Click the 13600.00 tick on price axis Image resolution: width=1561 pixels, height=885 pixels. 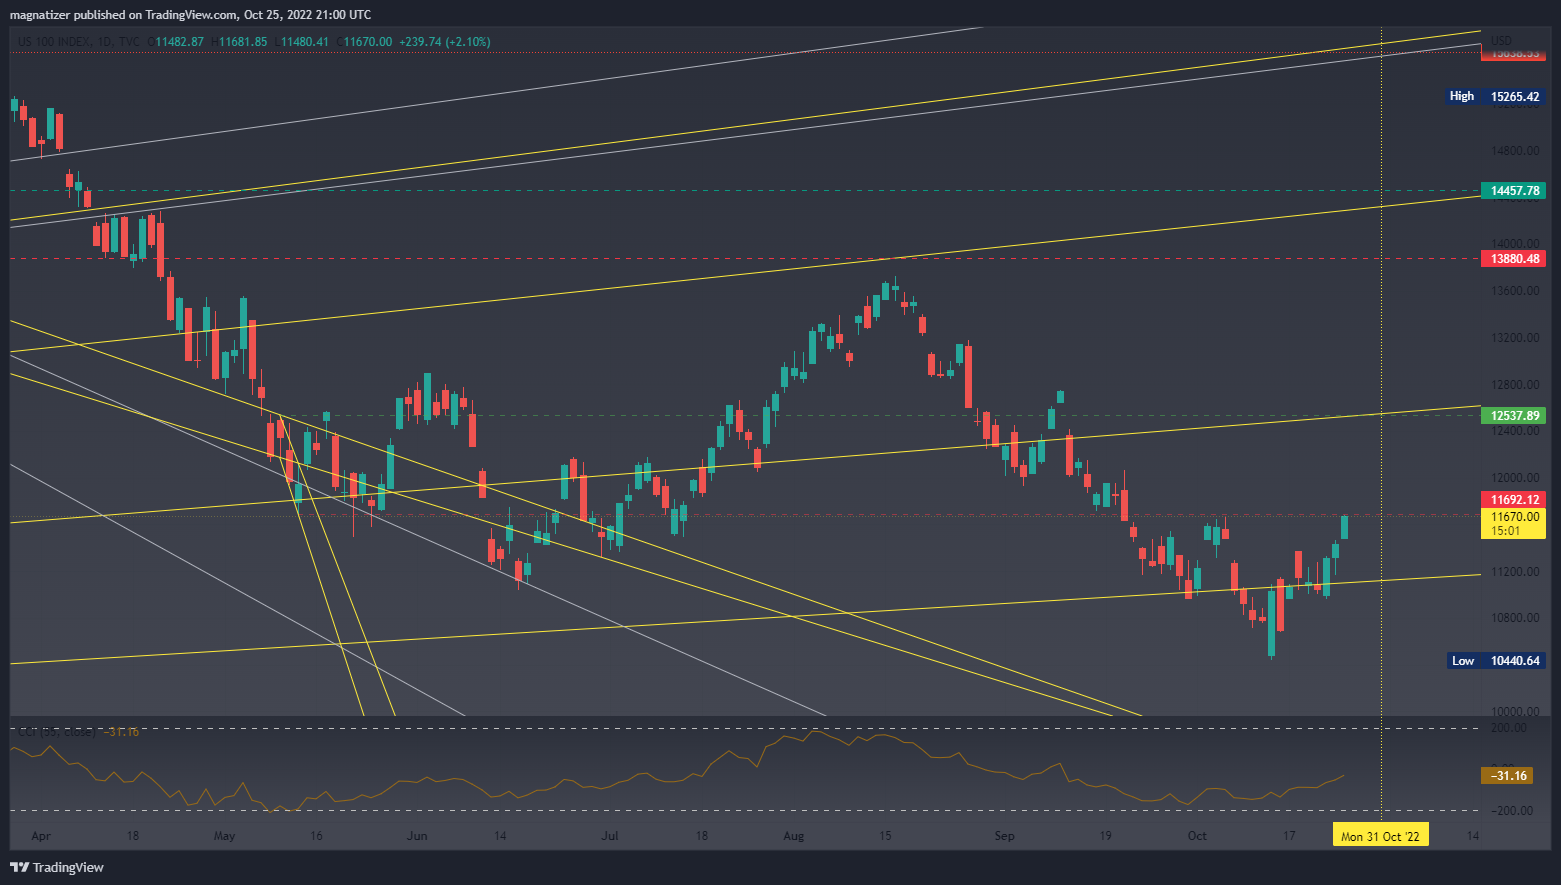(1515, 291)
